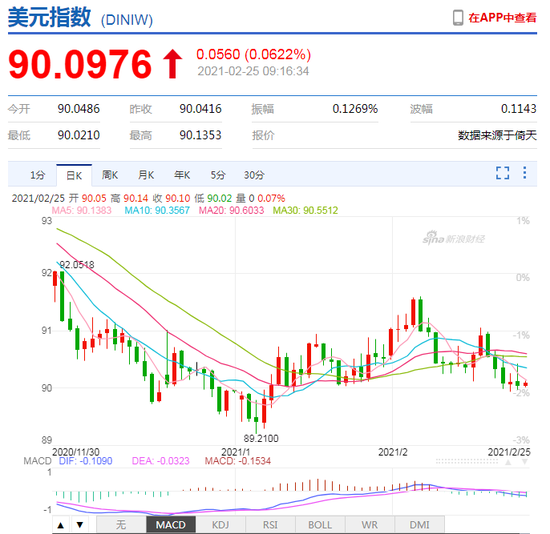Click the 昨收 value 90.0416
The image size is (550, 534).
pyautogui.click(x=201, y=109)
